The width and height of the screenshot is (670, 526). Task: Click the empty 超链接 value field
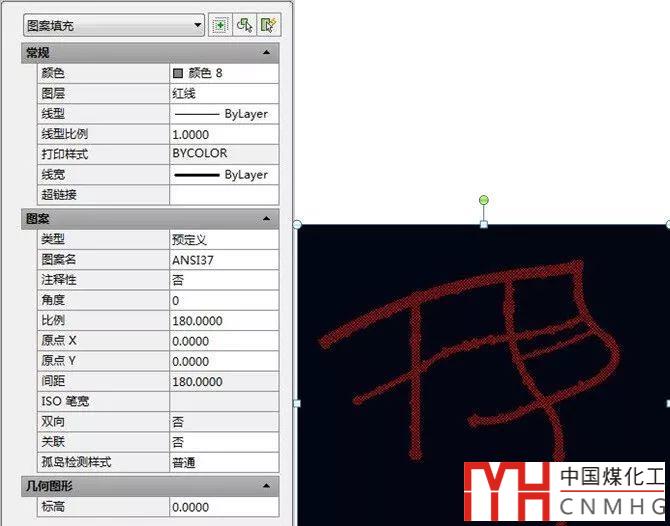click(x=224, y=195)
